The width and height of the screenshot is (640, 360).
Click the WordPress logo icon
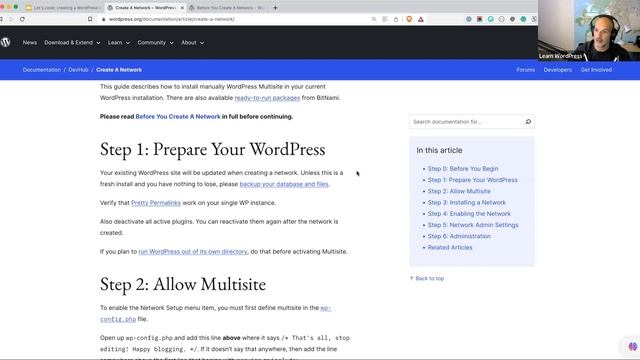tap(5, 42)
